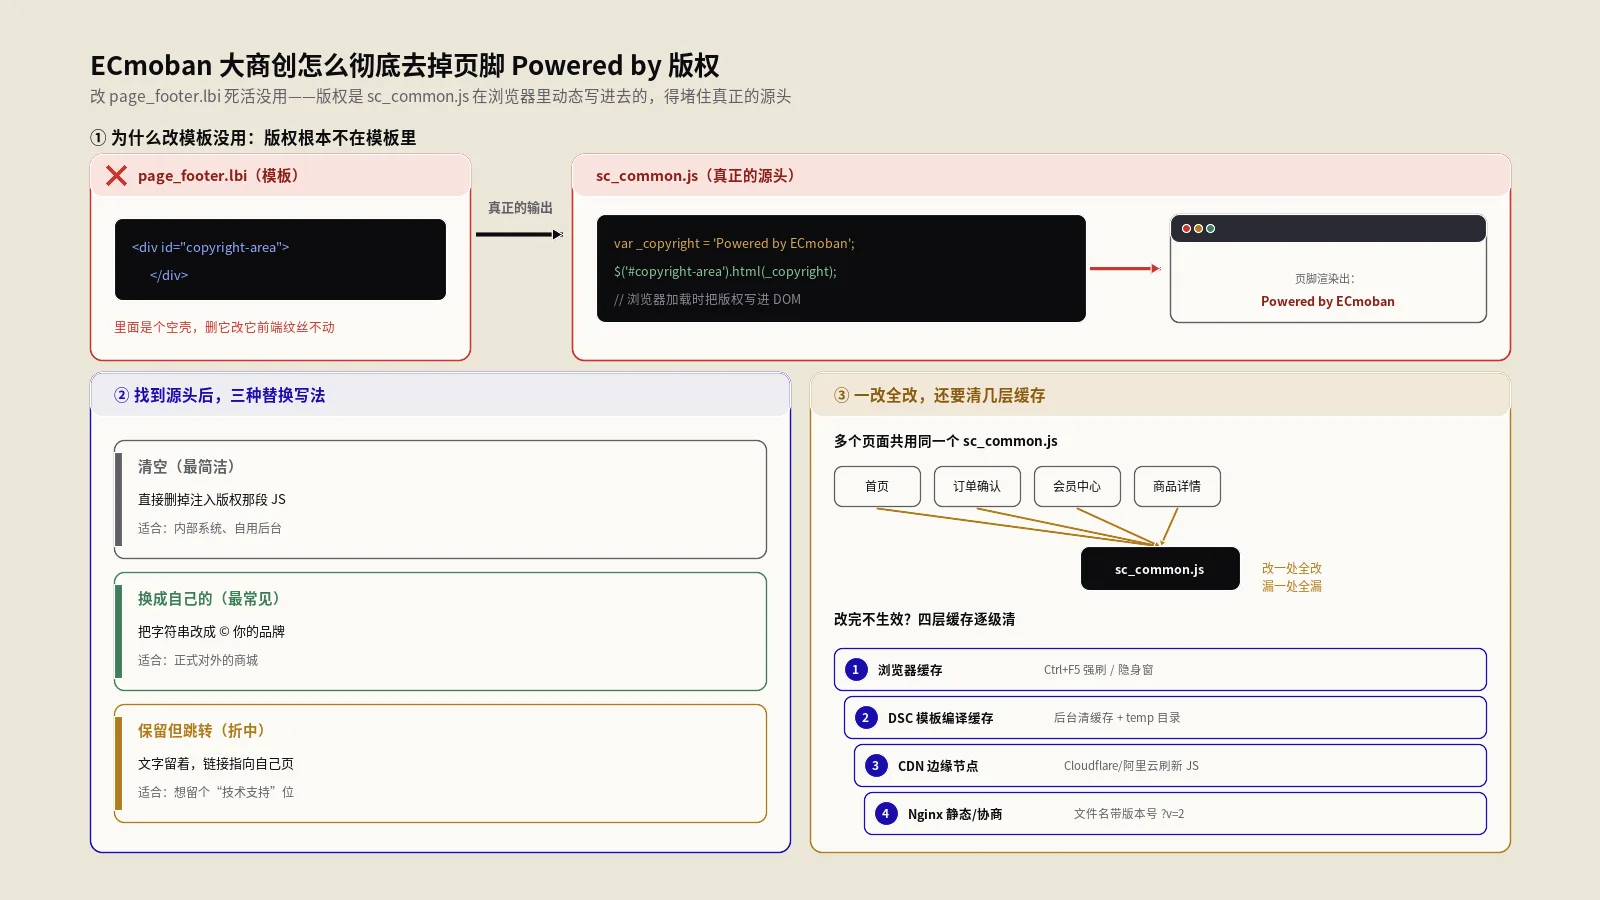Viewport: 1600px width, 900px height.
Task: Click the text 直接删掉注入版权那段 JS
Action: 212,499
